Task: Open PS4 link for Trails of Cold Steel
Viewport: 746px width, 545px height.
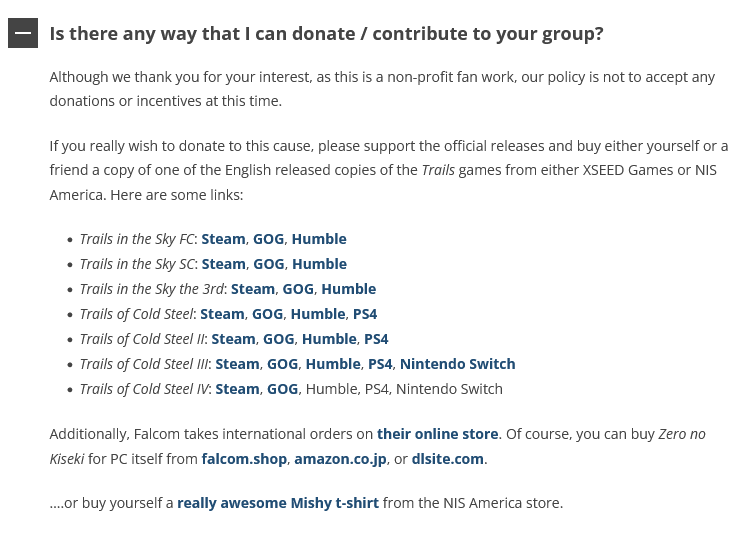Action: point(365,314)
